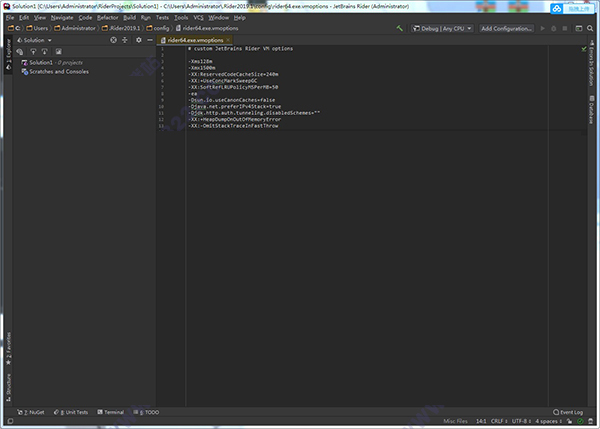Click the config breadcrumb folder

pyautogui.click(x=158, y=28)
